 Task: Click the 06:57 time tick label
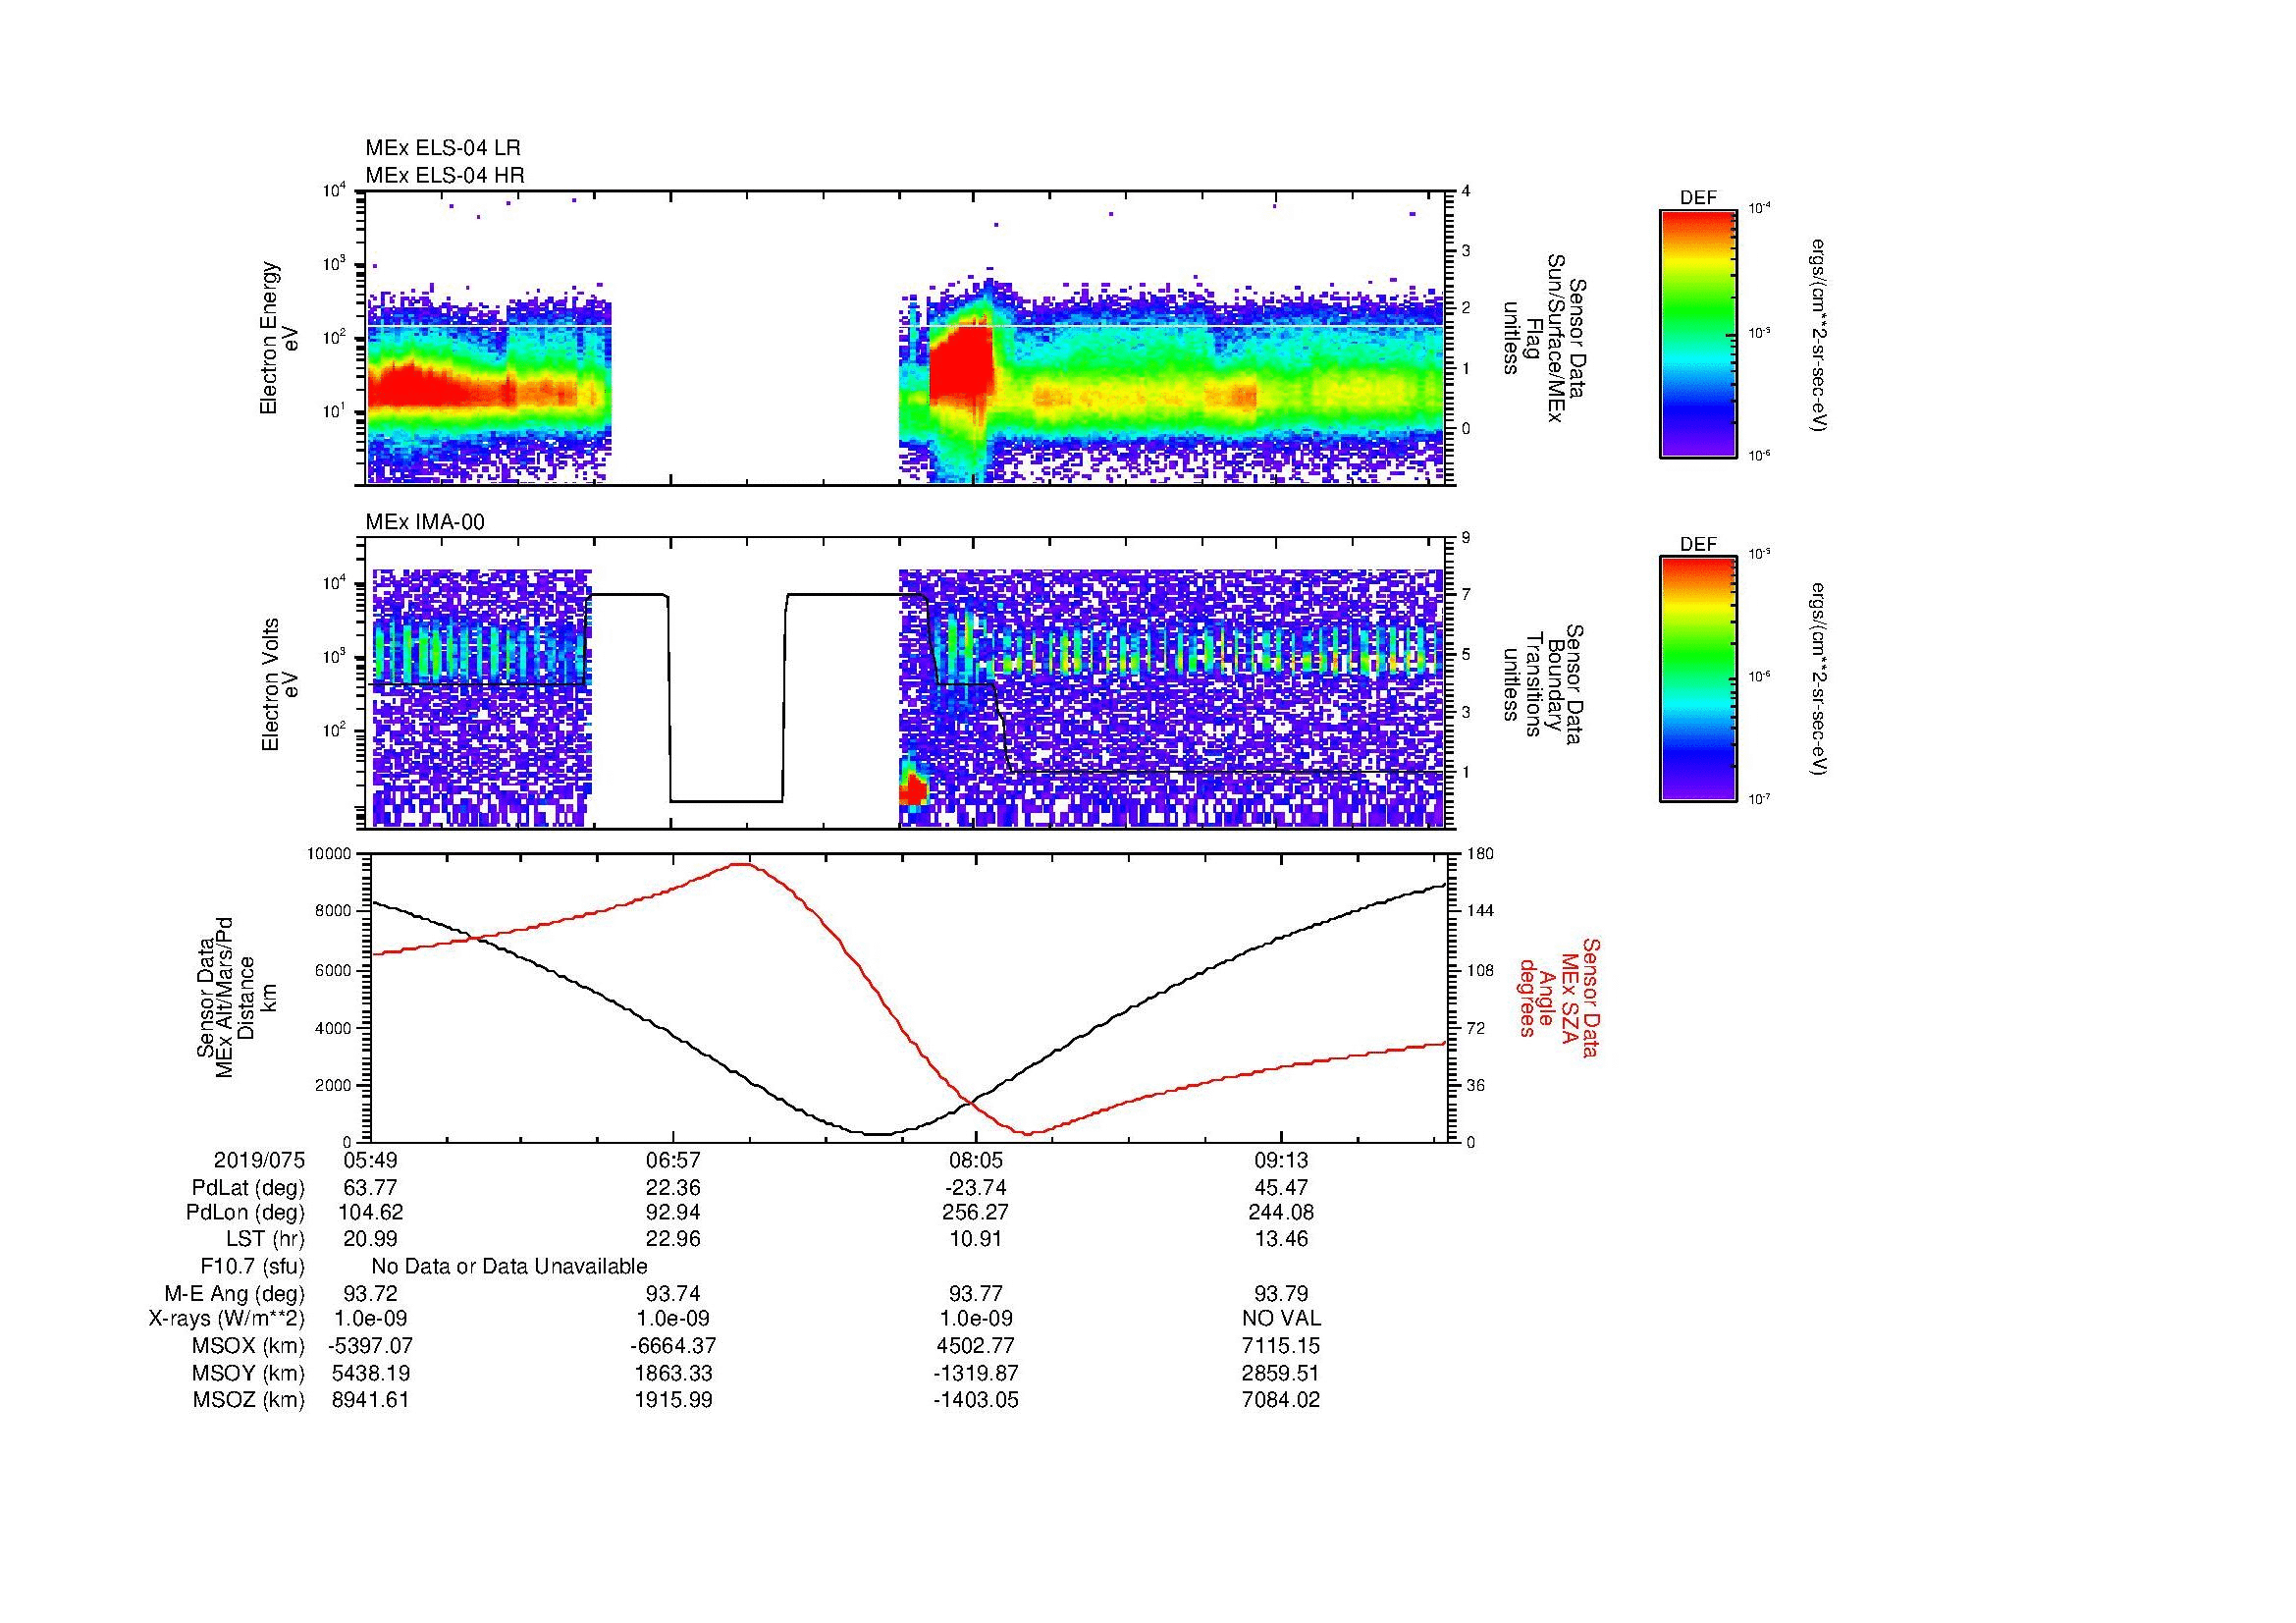[x=674, y=1161]
